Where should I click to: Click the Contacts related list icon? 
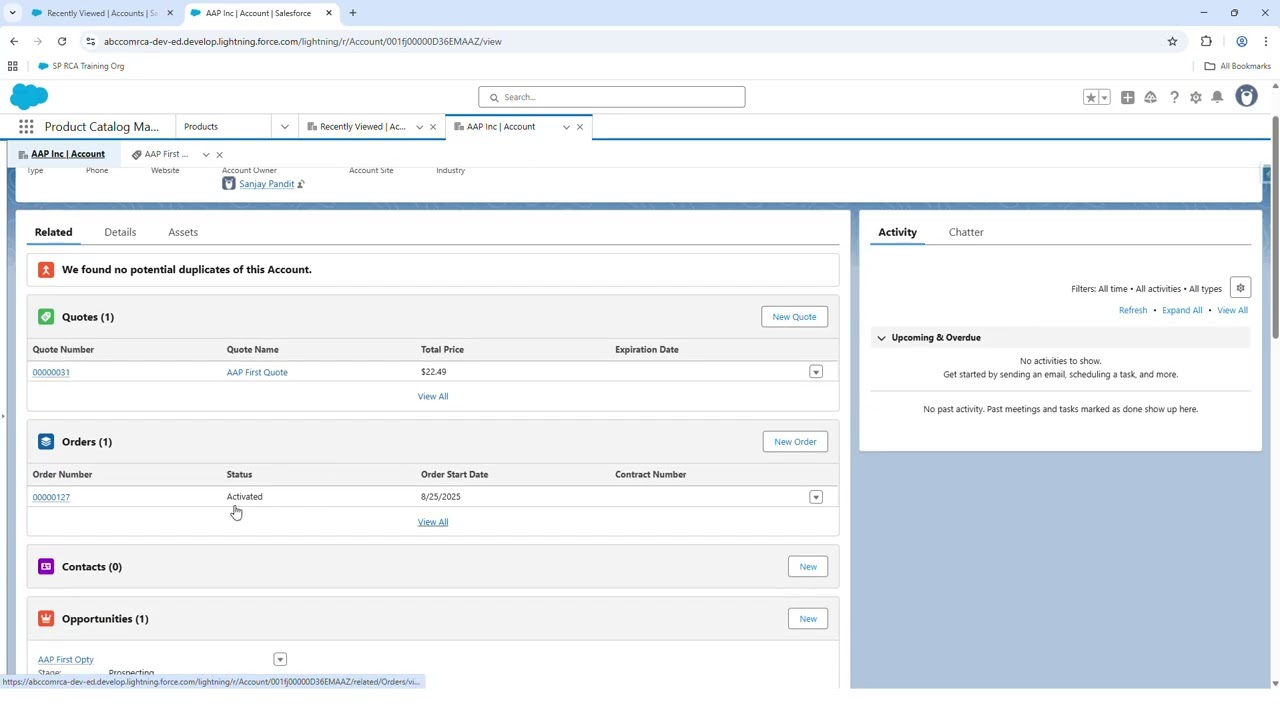click(x=46, y=567)
